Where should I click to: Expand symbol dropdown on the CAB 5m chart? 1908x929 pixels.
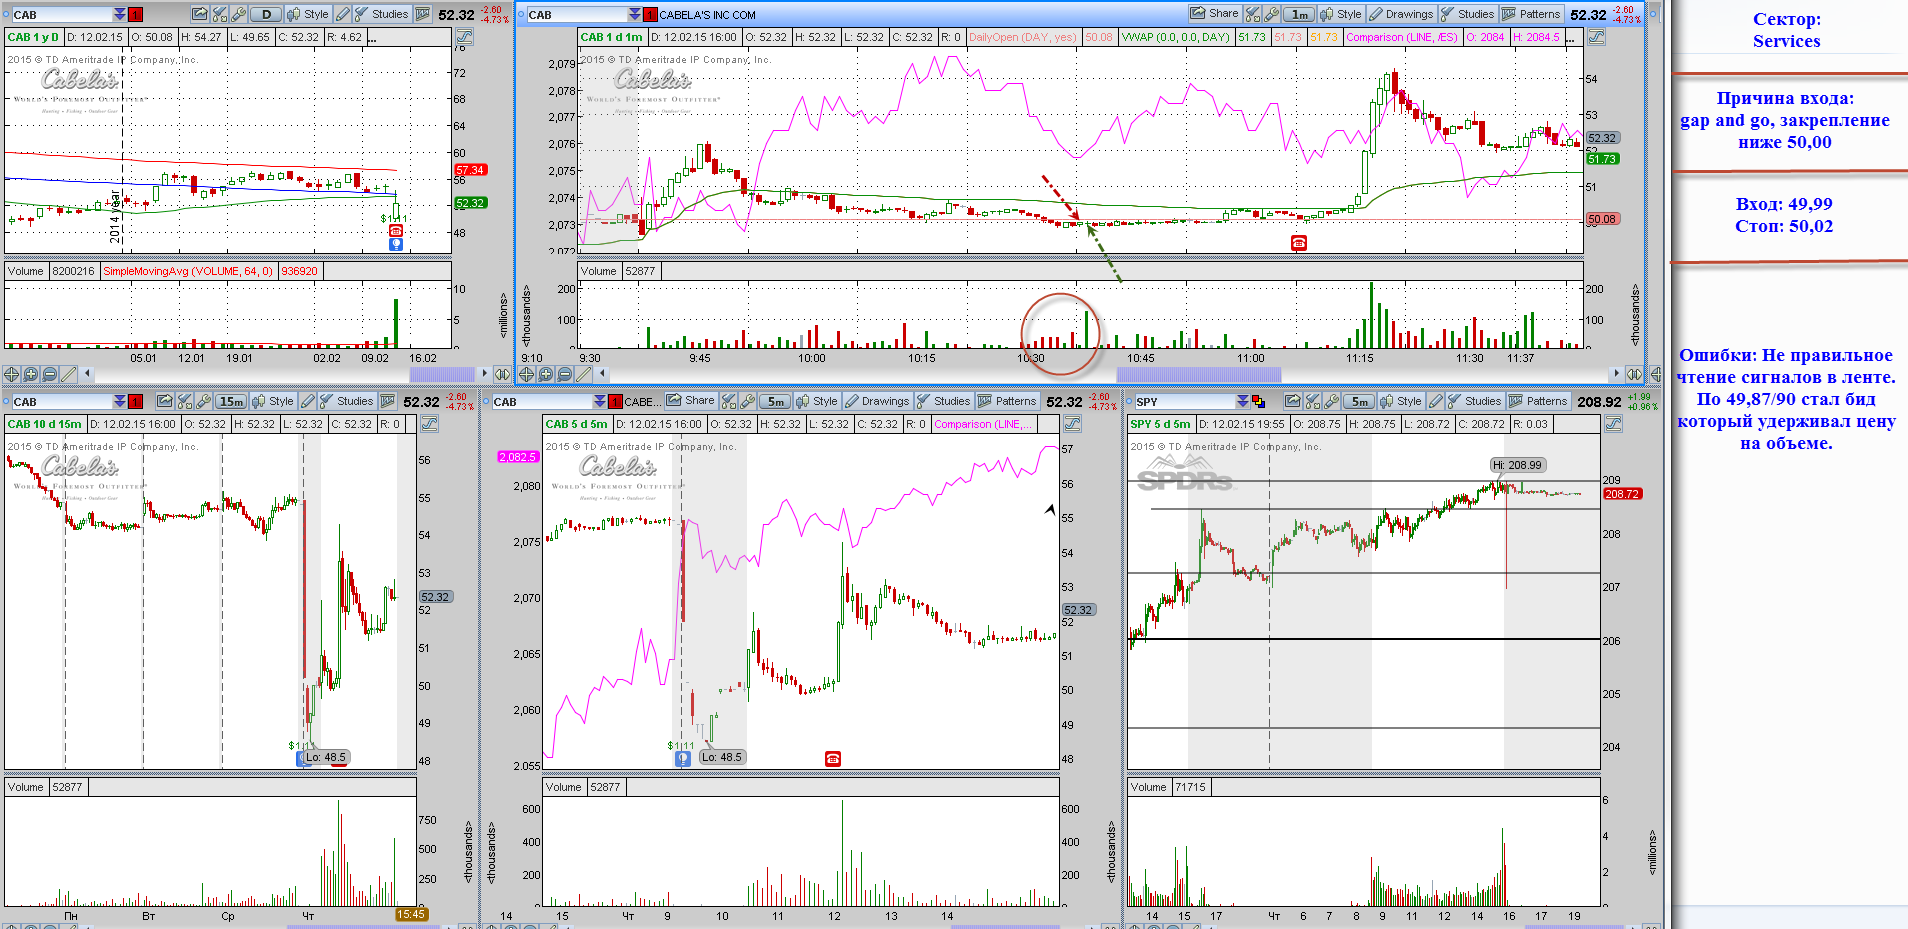click(x=600, y=401)
